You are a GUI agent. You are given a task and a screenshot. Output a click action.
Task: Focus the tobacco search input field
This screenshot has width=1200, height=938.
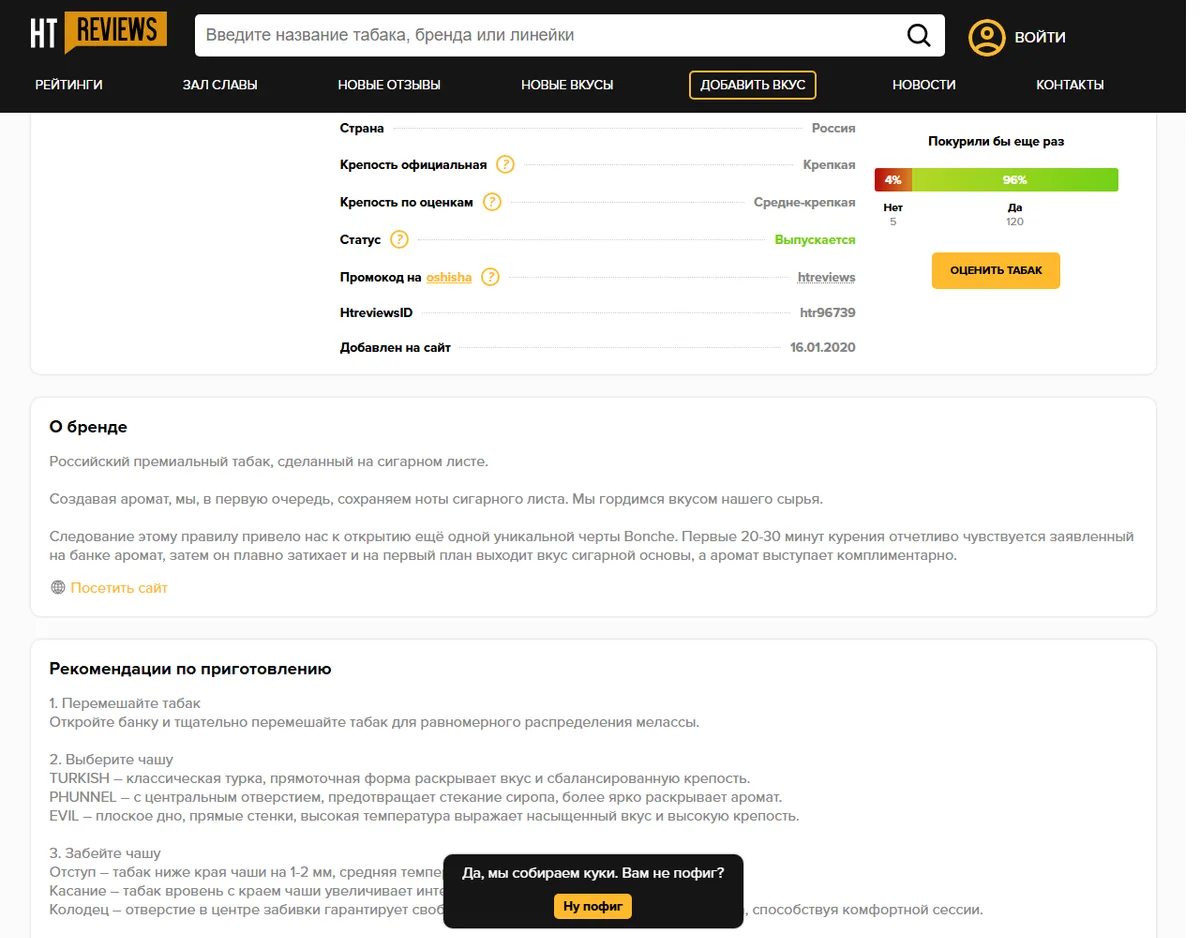click(x=550, y=35)
